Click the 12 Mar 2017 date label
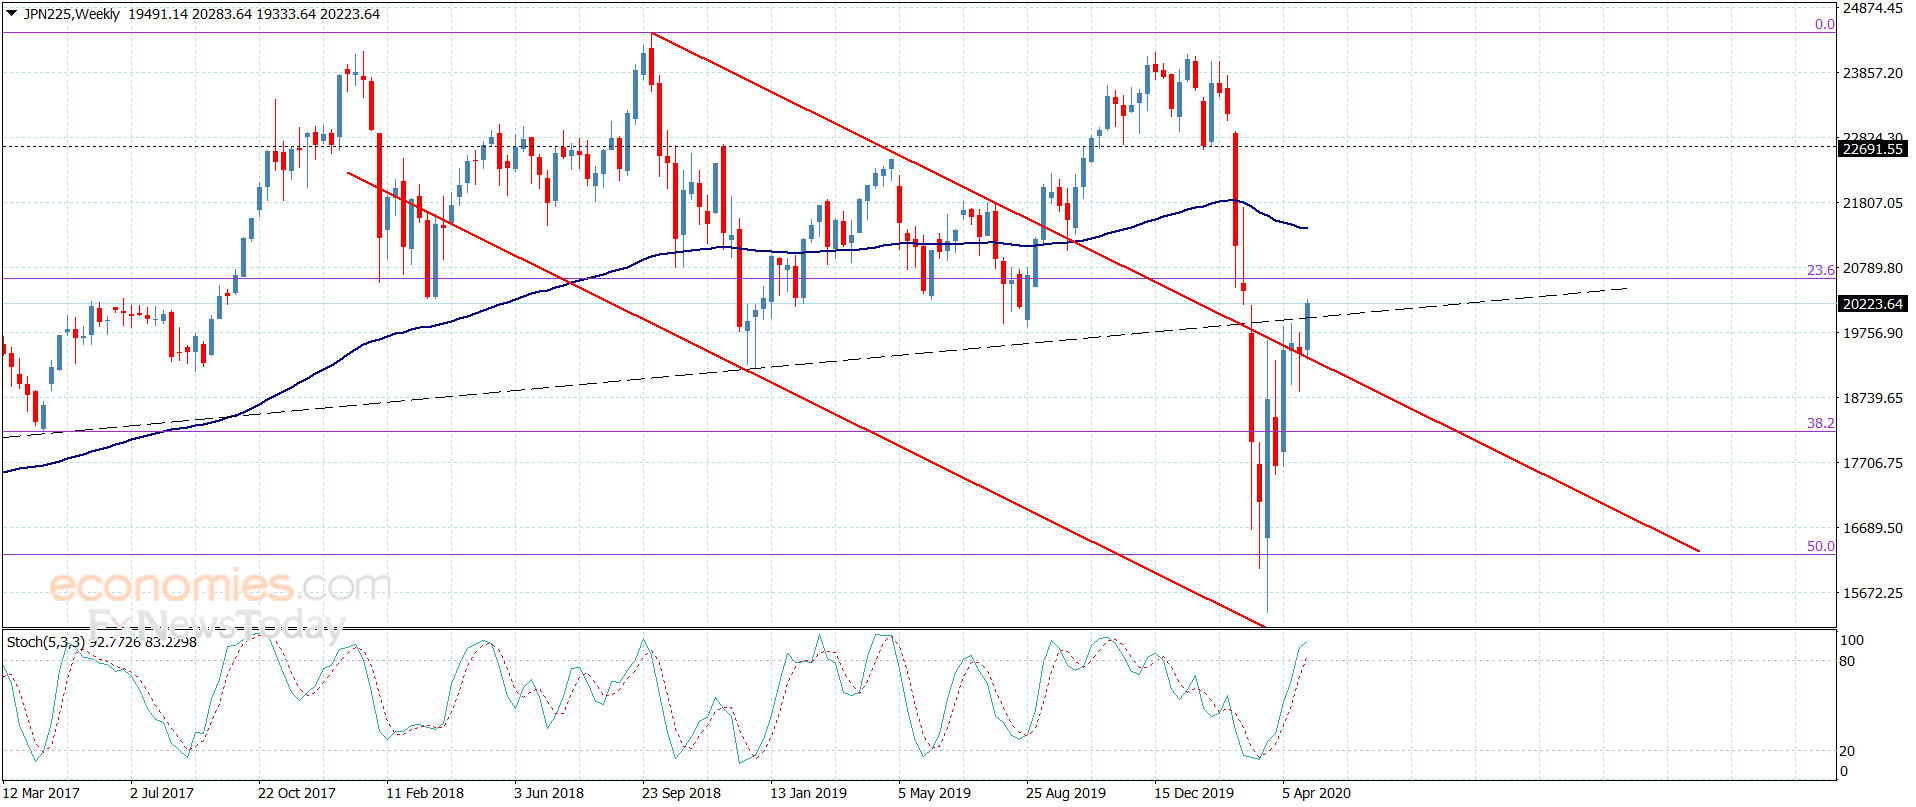The height and width of the screenshot is (807, 1916). coord(41,793)
